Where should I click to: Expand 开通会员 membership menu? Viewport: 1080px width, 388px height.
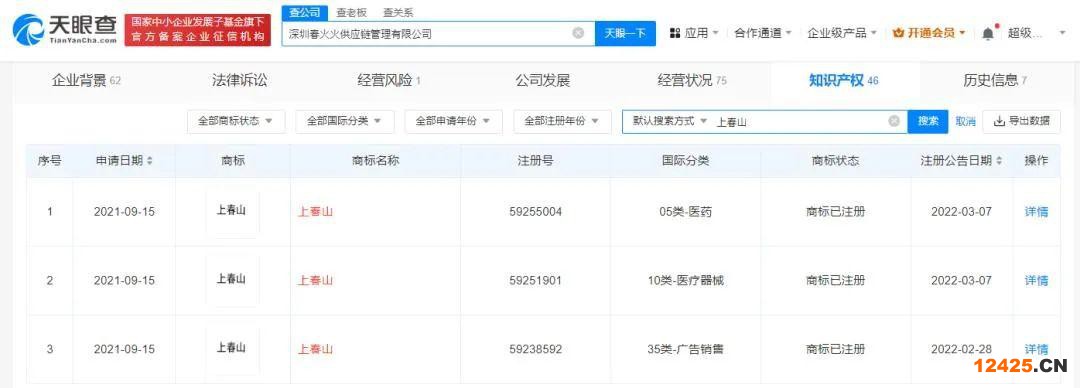pyautogui.click(x=928, y=32)
